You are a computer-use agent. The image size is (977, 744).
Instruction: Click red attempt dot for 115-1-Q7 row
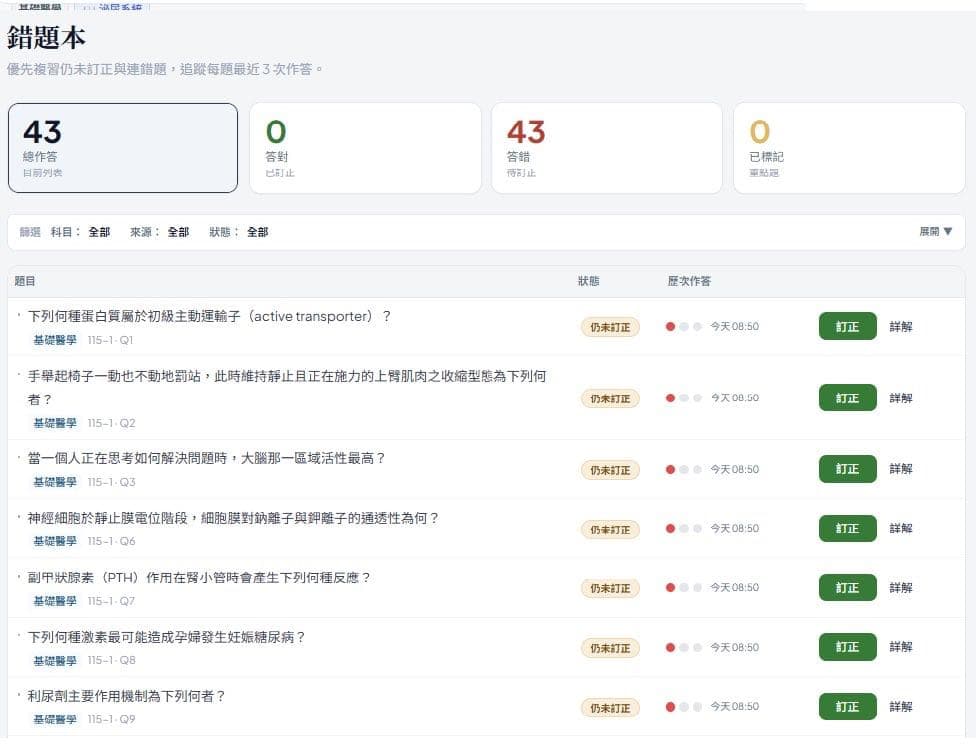pos(670,588)
